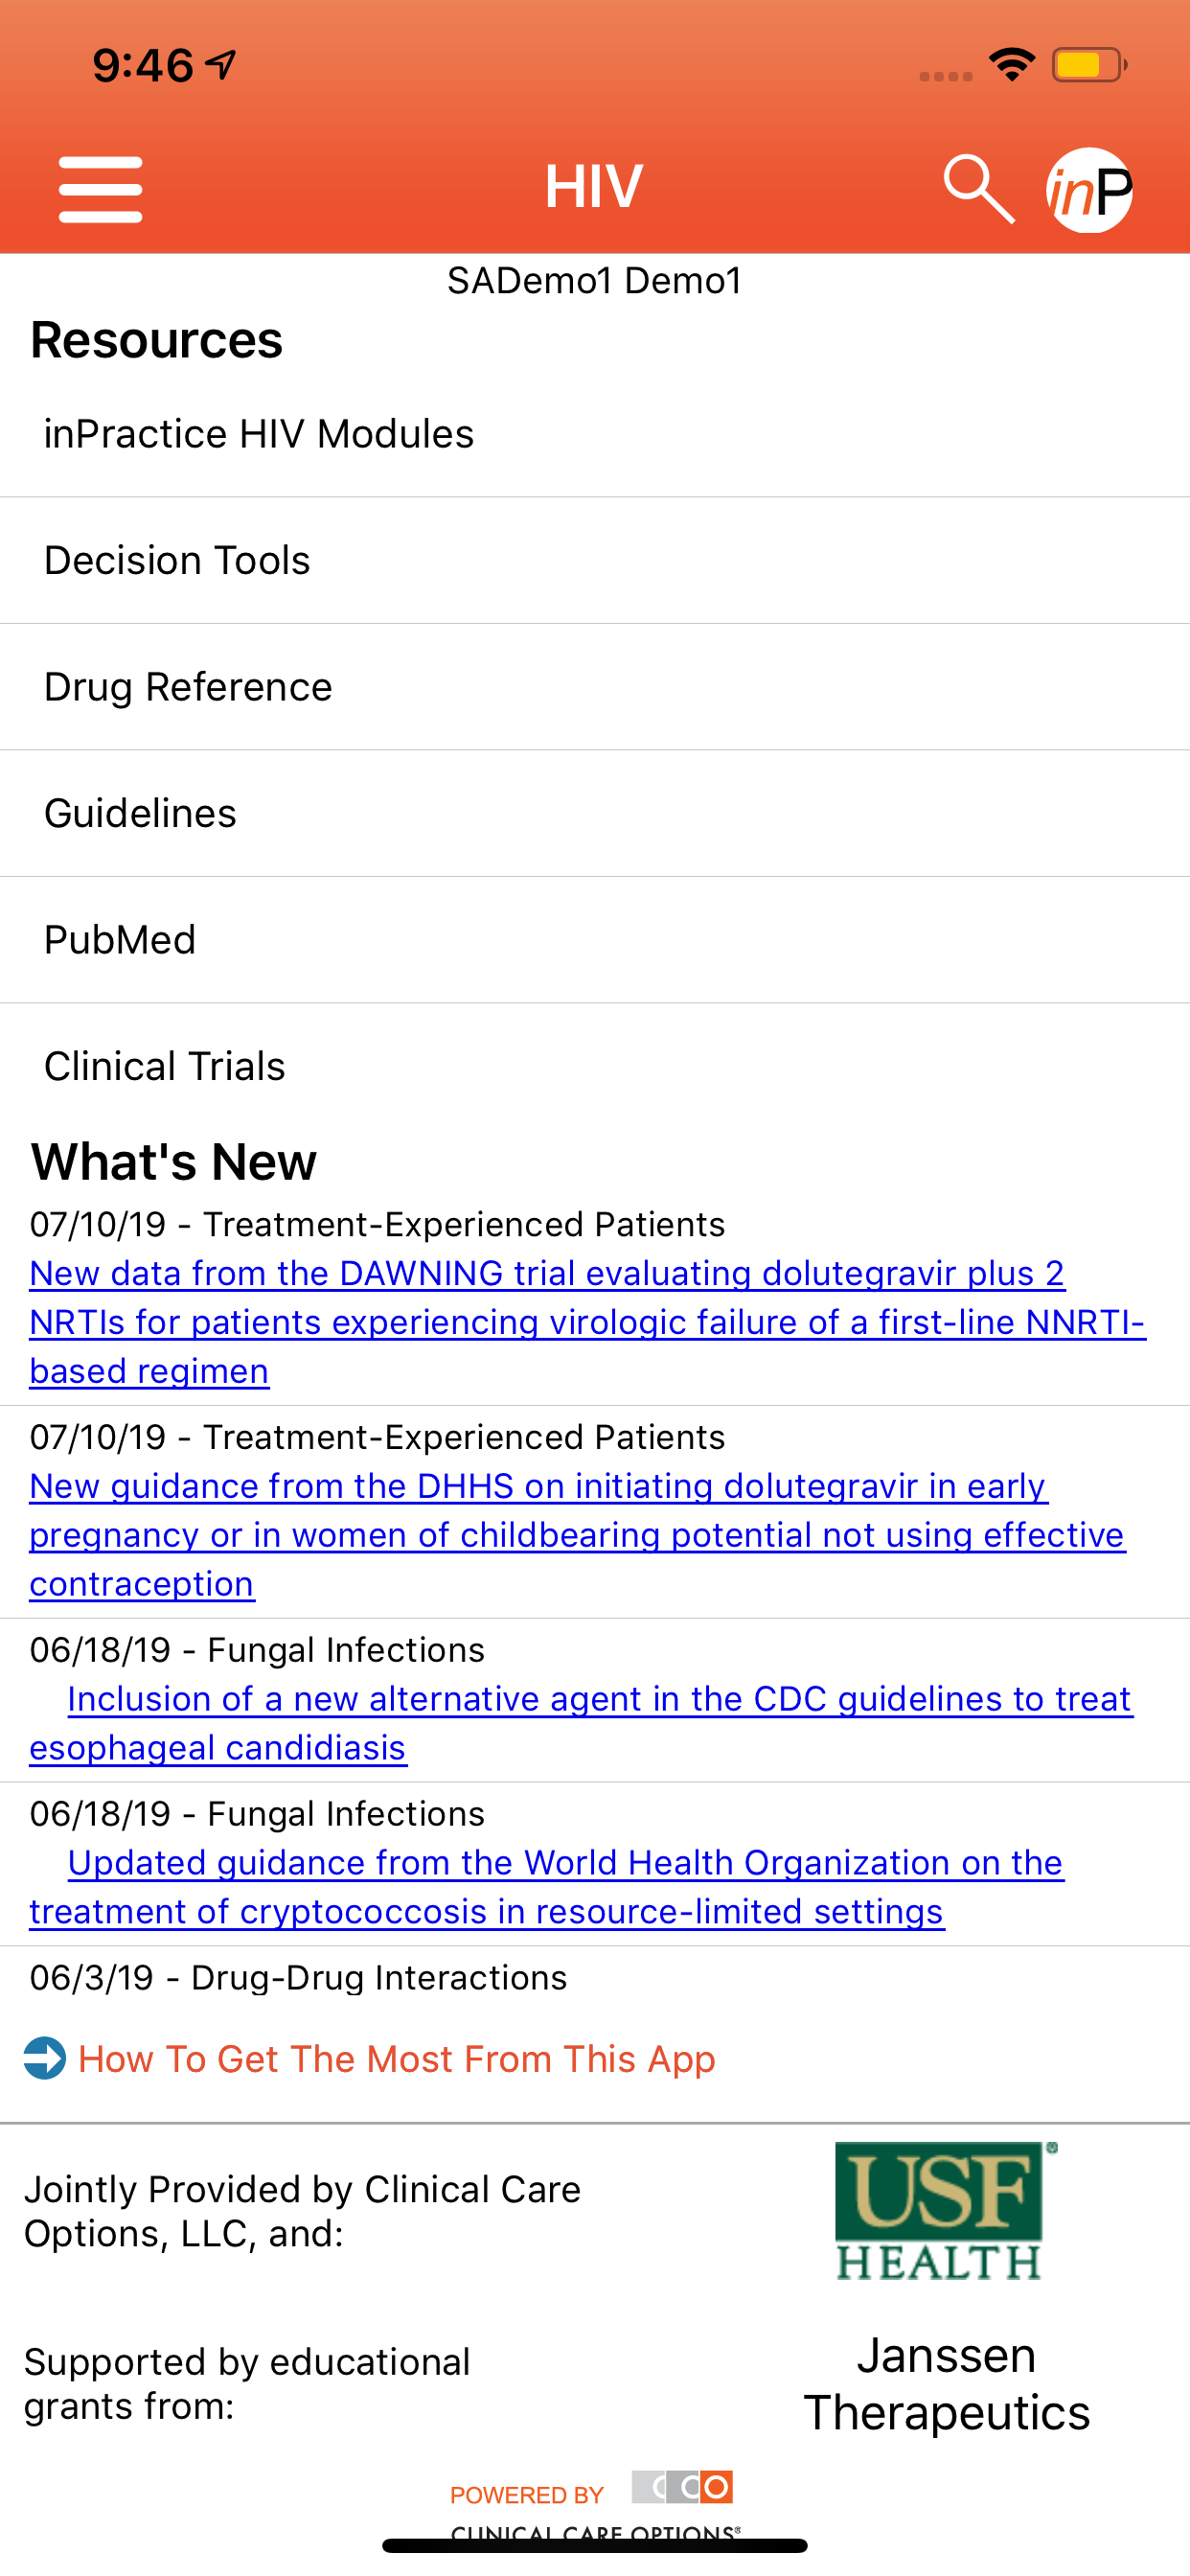Tap the search magnifier icon
This screenshot has width=1190, height=2576.
[978, 189]
